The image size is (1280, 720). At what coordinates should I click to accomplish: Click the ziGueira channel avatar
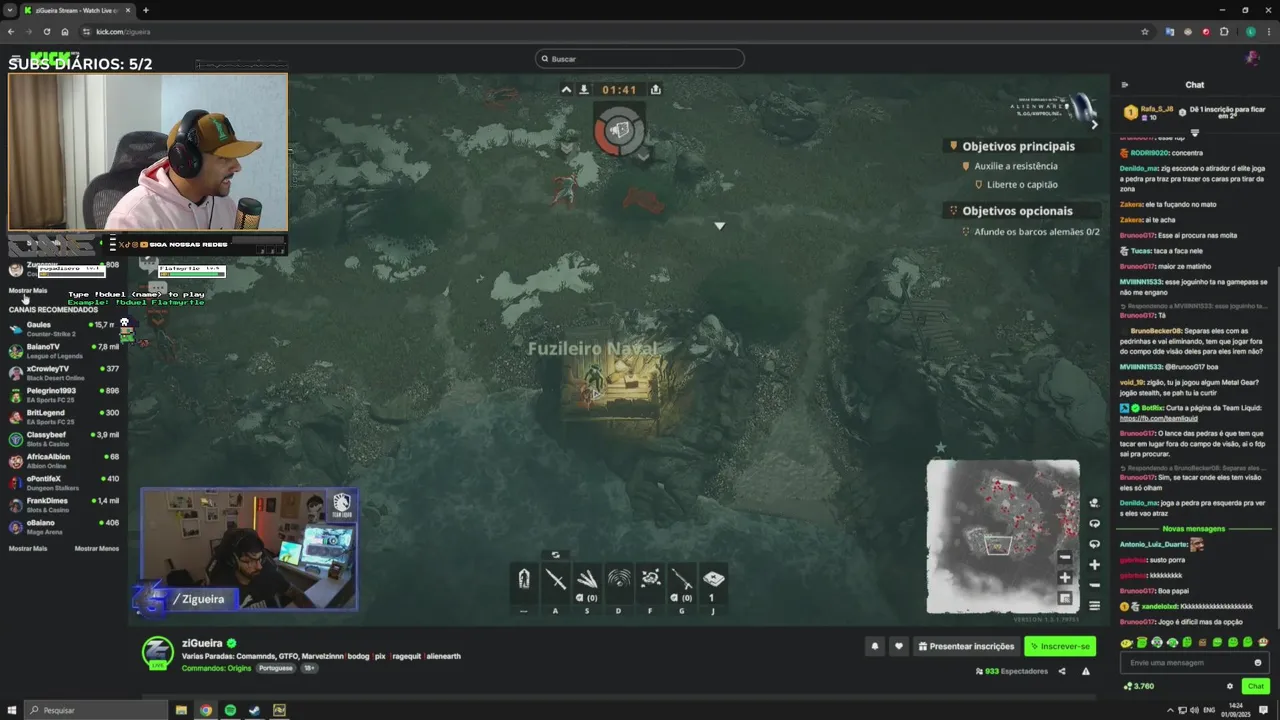[x=157, y=652]
